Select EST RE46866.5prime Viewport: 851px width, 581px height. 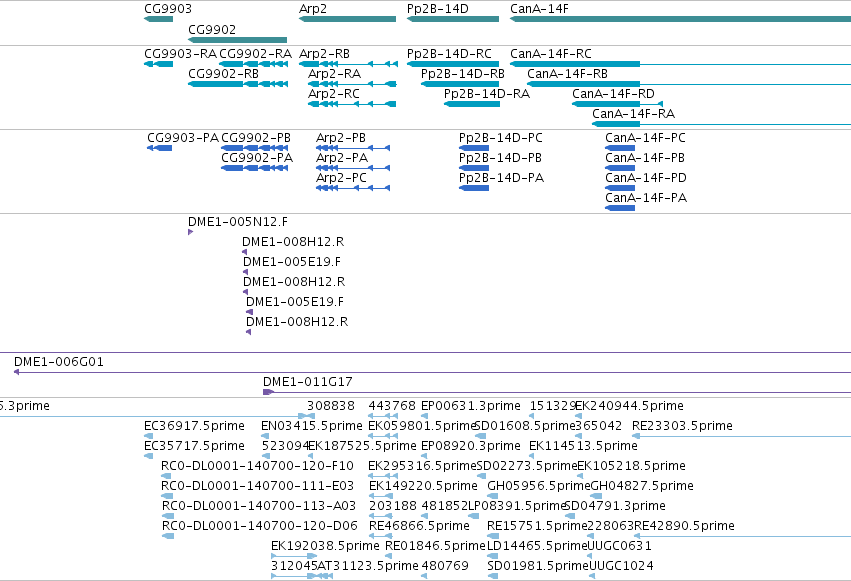point(380,537)
